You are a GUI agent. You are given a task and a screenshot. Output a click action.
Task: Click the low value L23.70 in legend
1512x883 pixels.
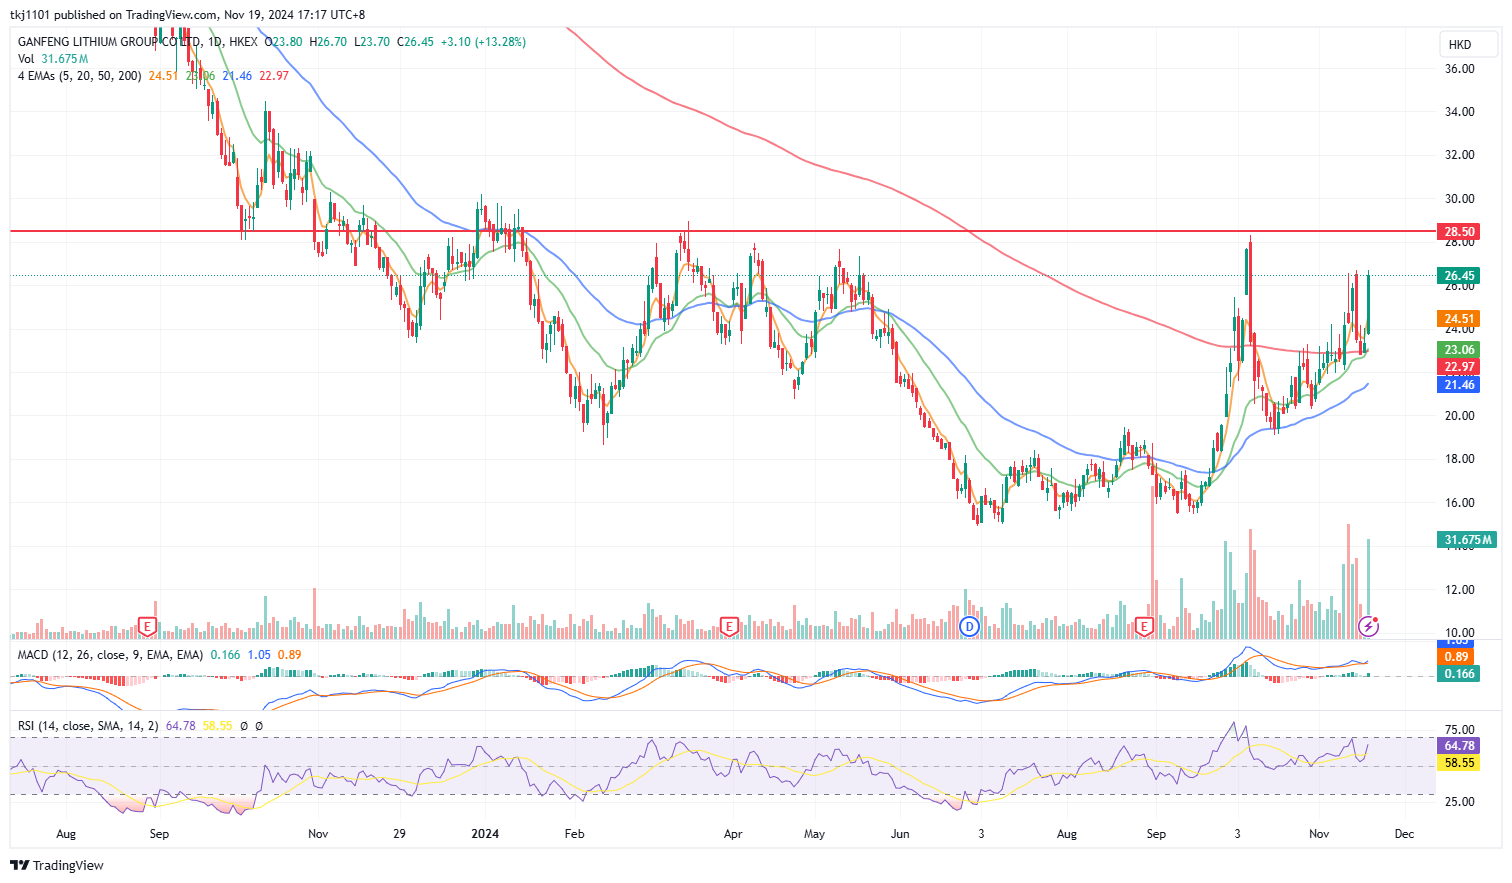click(x=372, y=42)
